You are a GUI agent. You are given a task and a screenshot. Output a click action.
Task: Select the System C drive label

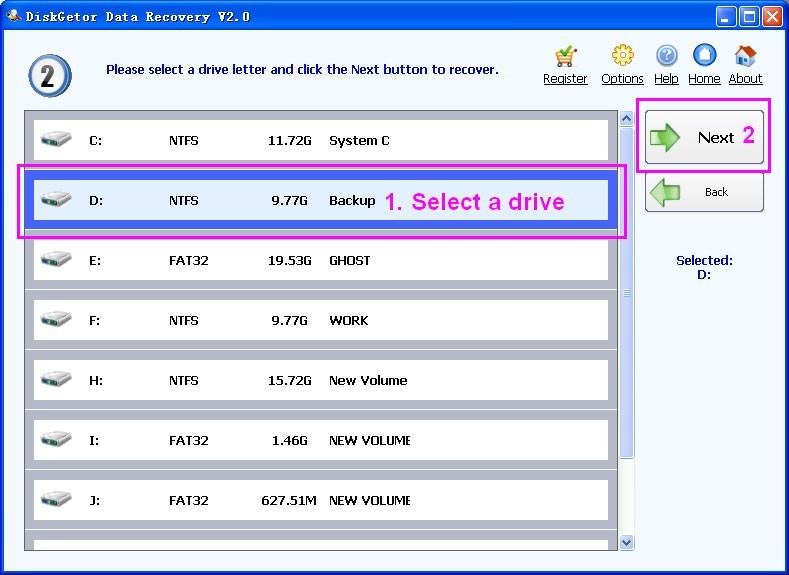click(x=359, y=141)
